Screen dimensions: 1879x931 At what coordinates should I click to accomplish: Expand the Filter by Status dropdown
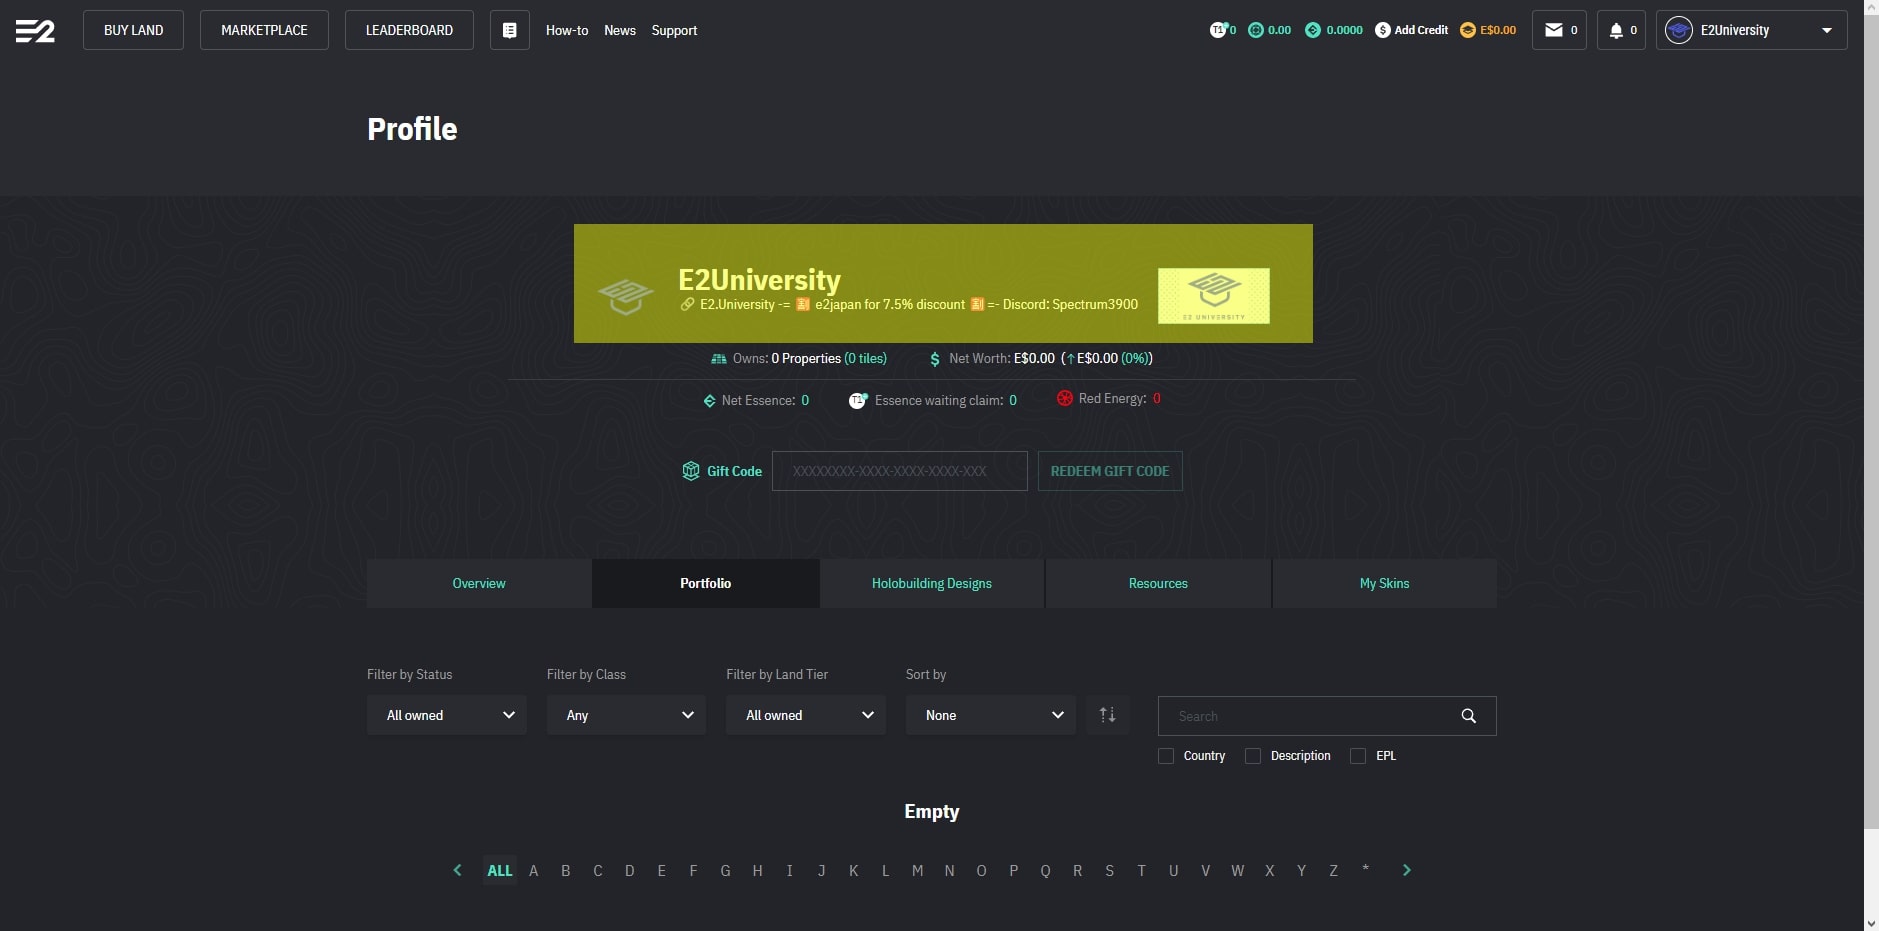(x=446, y=715)
